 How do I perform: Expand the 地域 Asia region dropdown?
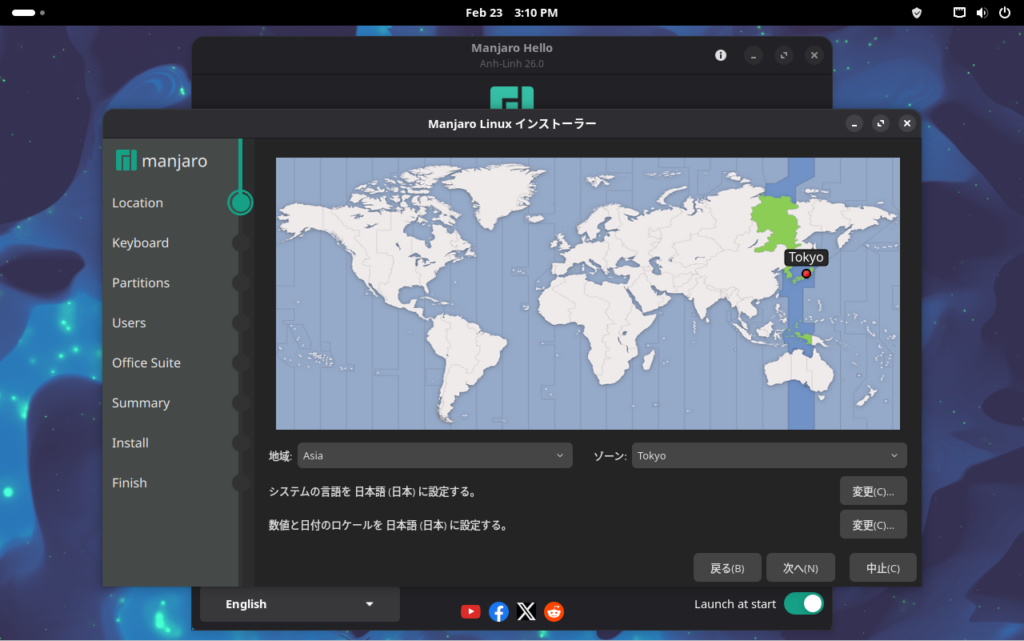434,456
